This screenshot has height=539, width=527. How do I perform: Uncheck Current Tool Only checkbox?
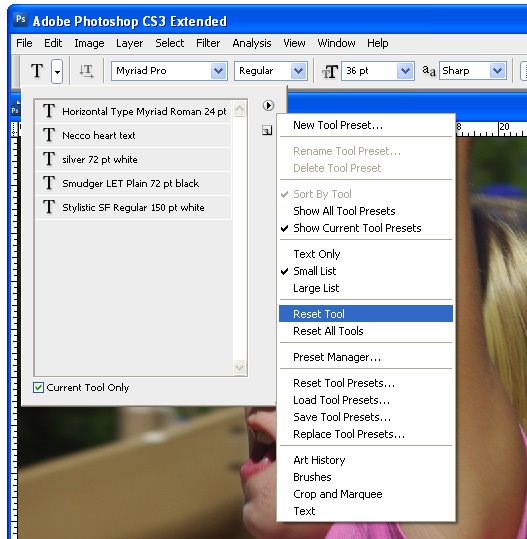pyautogui.click(x=38, y=388)
